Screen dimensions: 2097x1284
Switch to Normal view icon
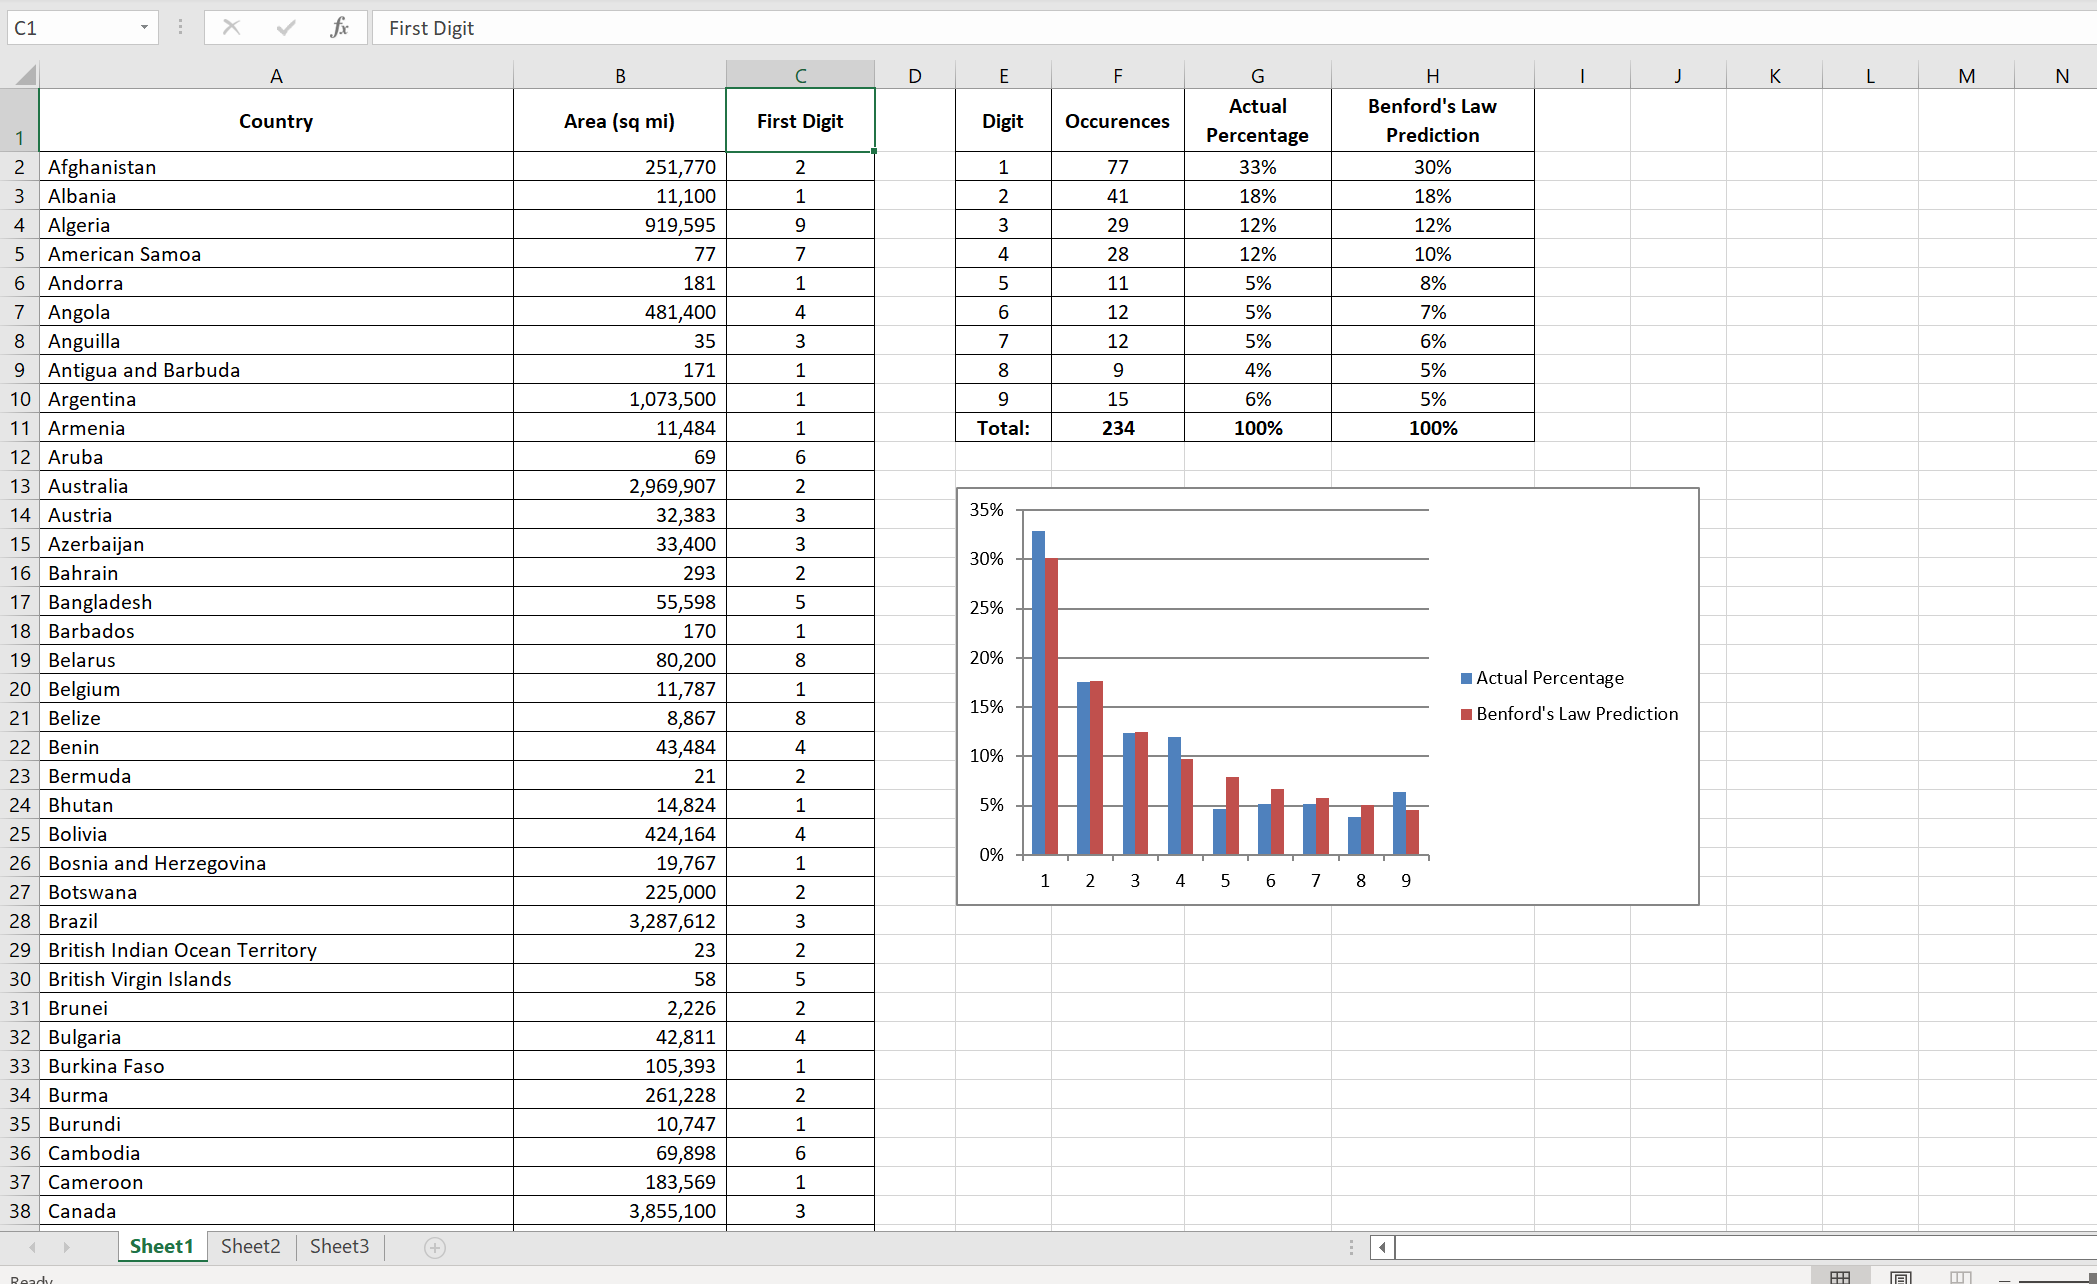tap(1839, 1277)
